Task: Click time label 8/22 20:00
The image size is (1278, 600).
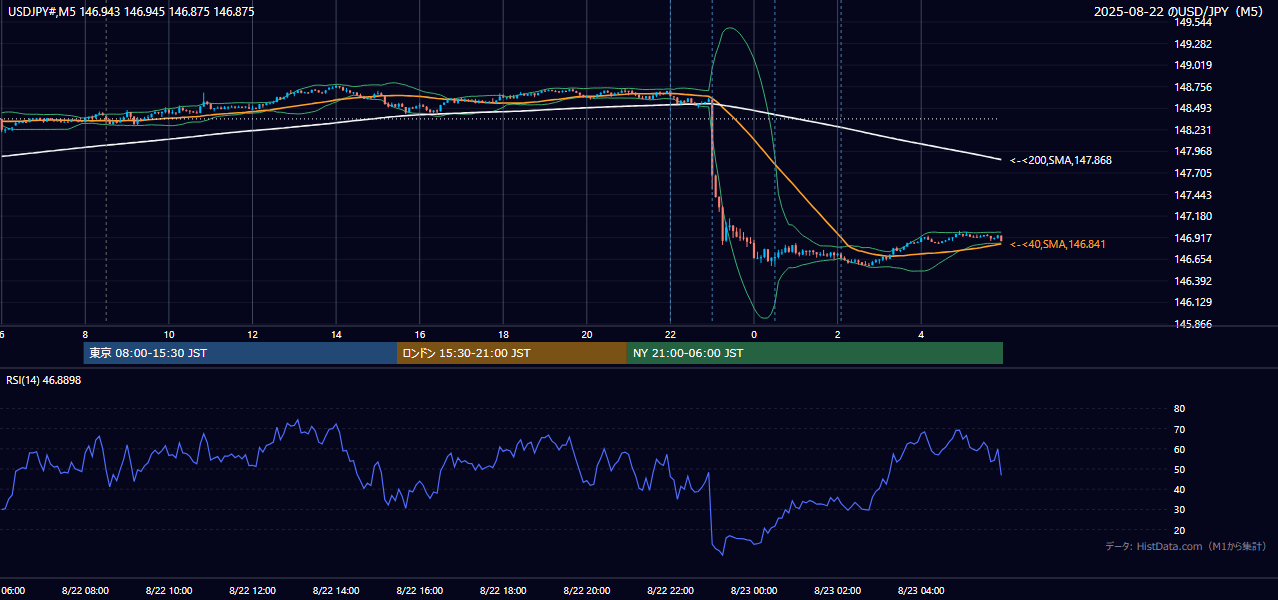Action: click(586, 591)
